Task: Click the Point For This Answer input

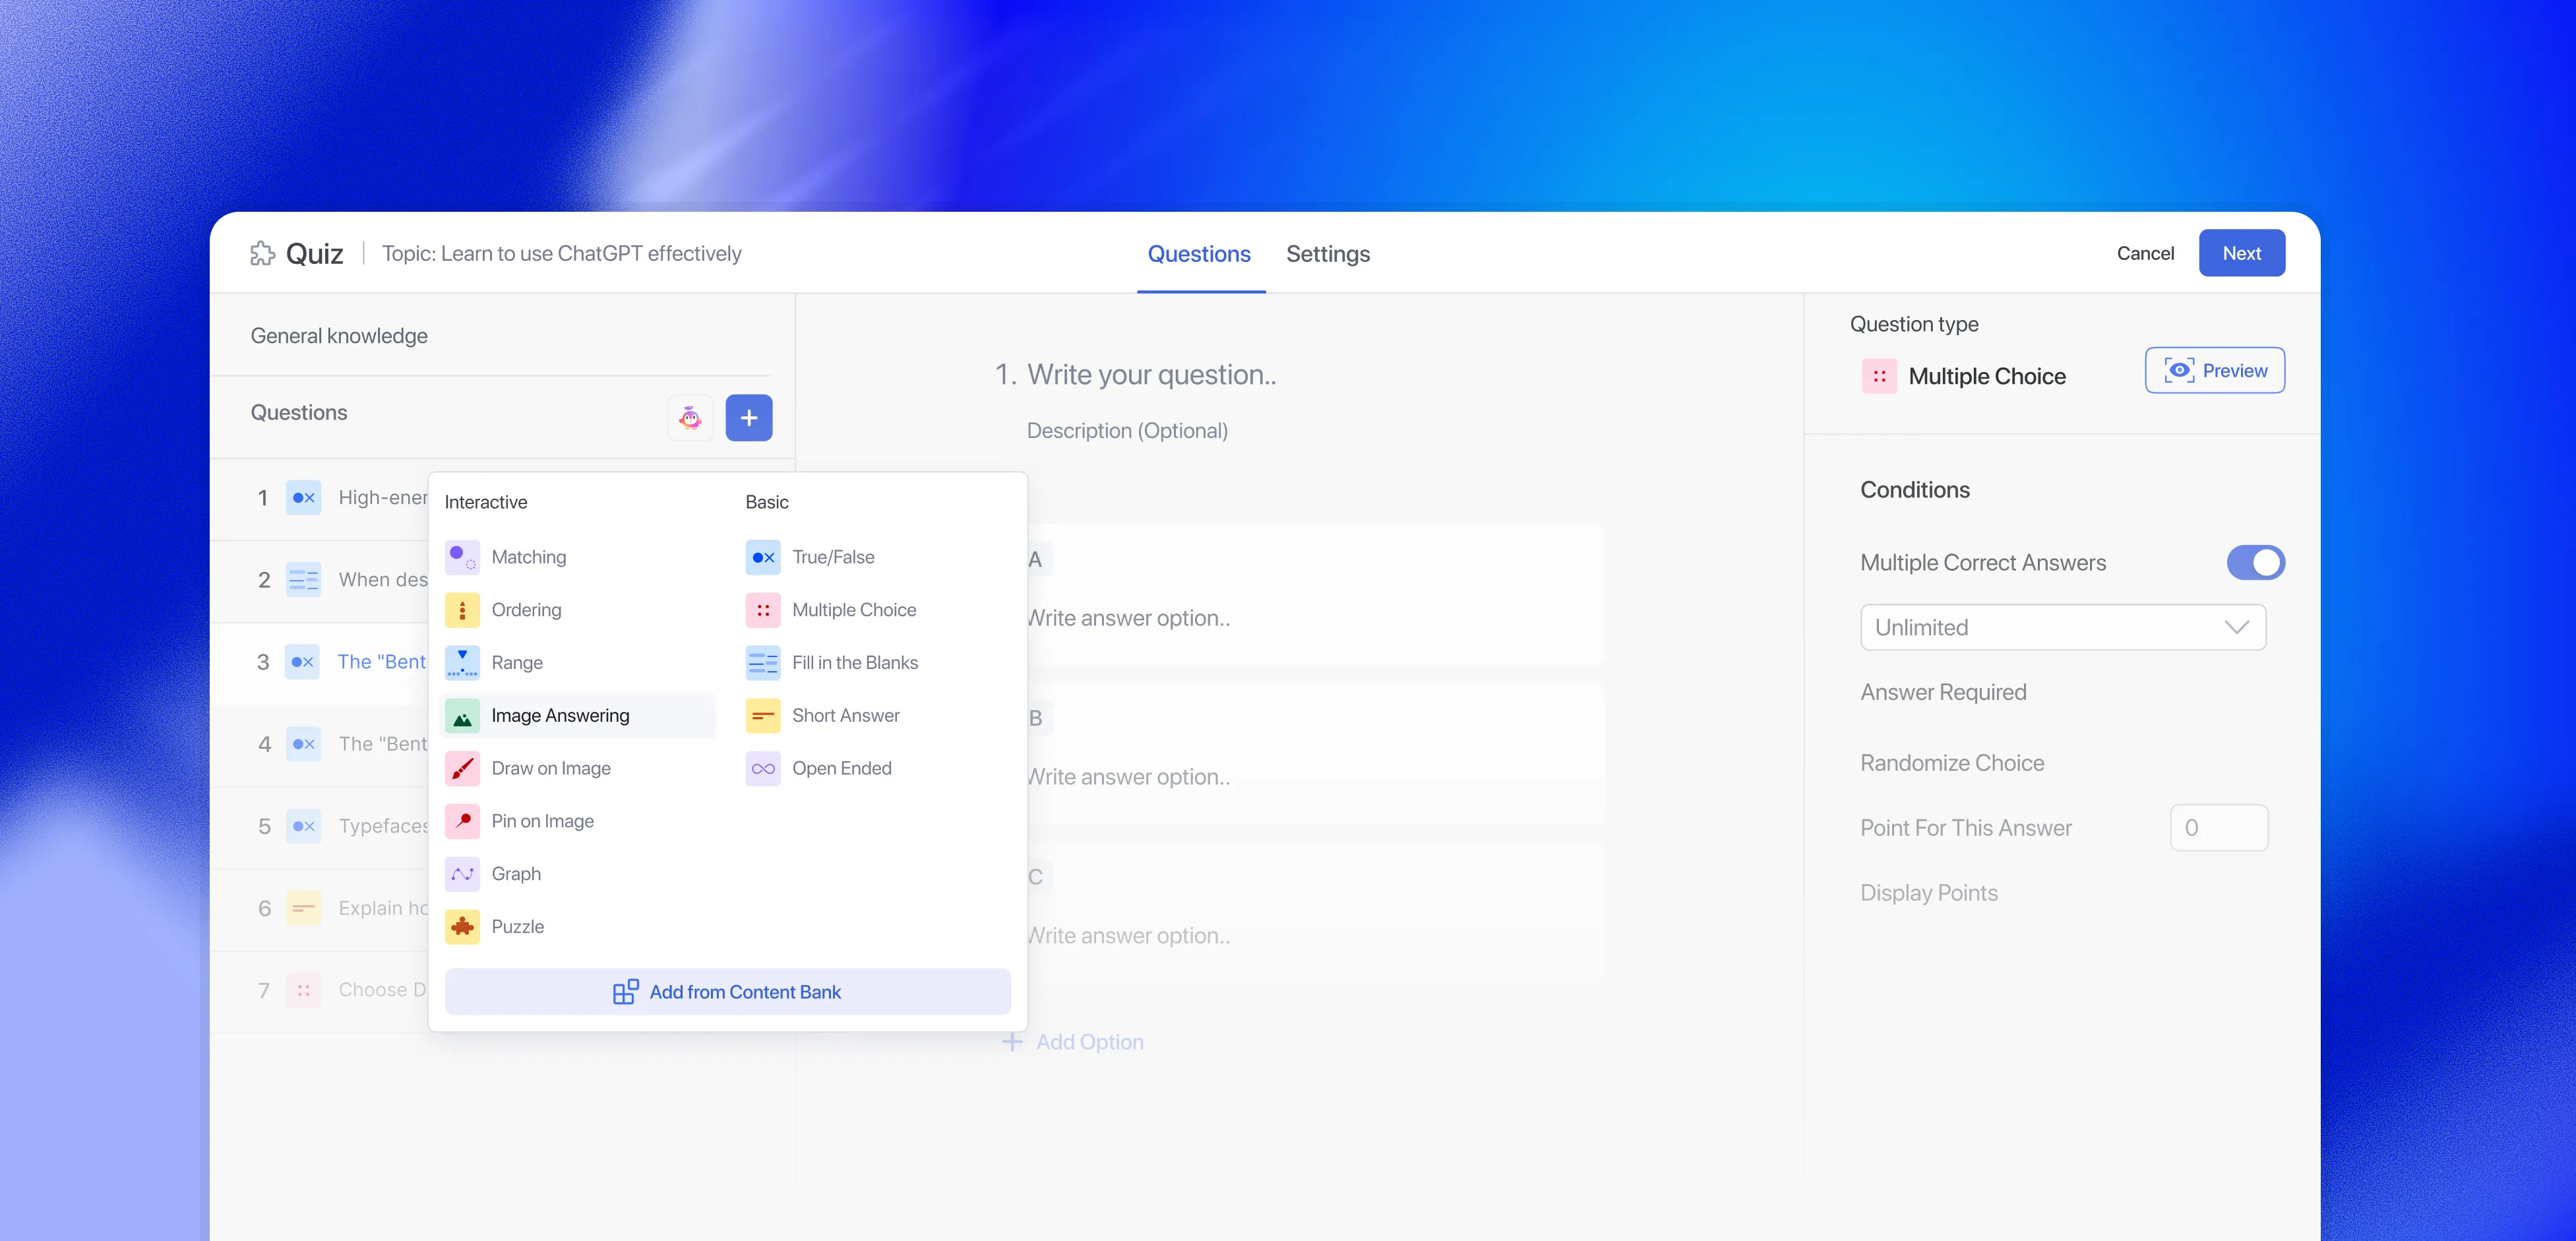Action: pyautogui.click(x=2218, y=828)
